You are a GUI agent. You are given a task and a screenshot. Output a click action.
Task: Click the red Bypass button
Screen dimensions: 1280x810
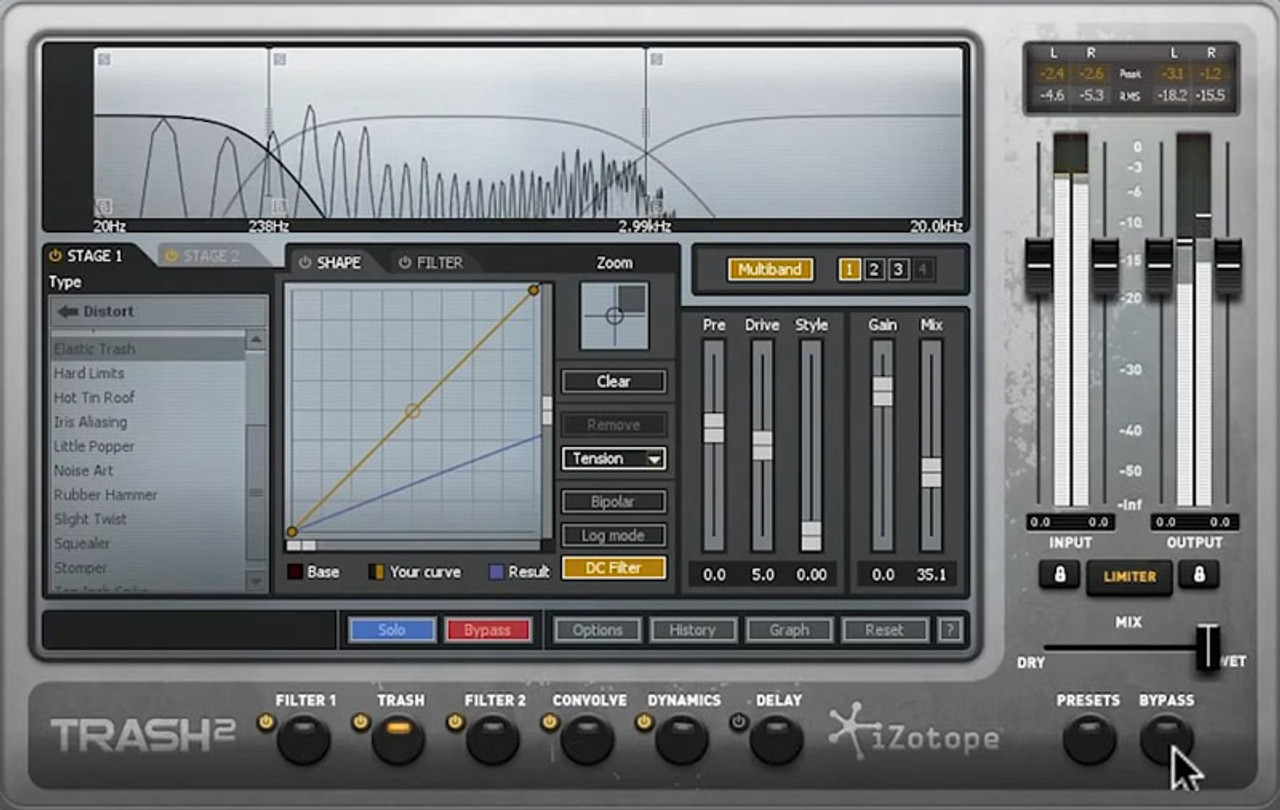(x=487, y=630)
